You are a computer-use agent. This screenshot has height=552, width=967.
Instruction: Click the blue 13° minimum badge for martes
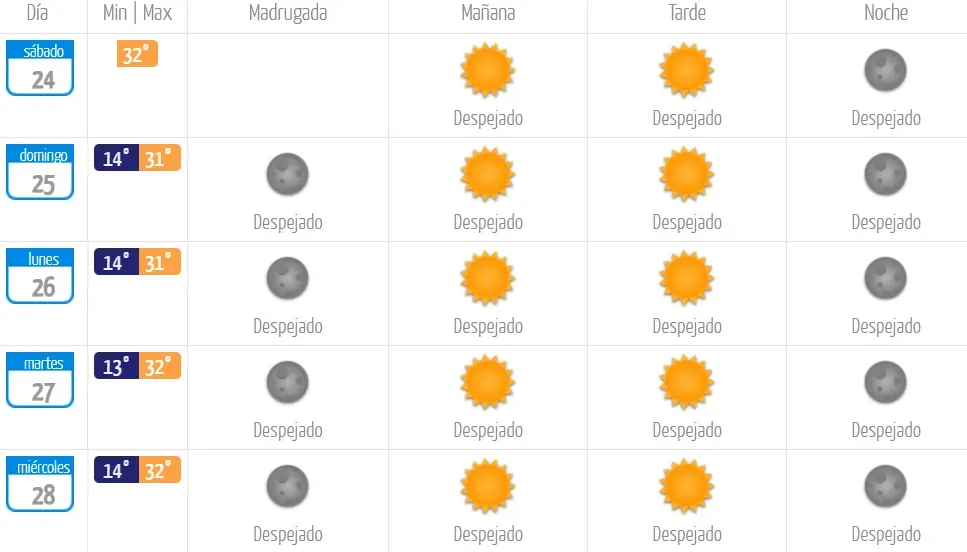click(116, 366)
